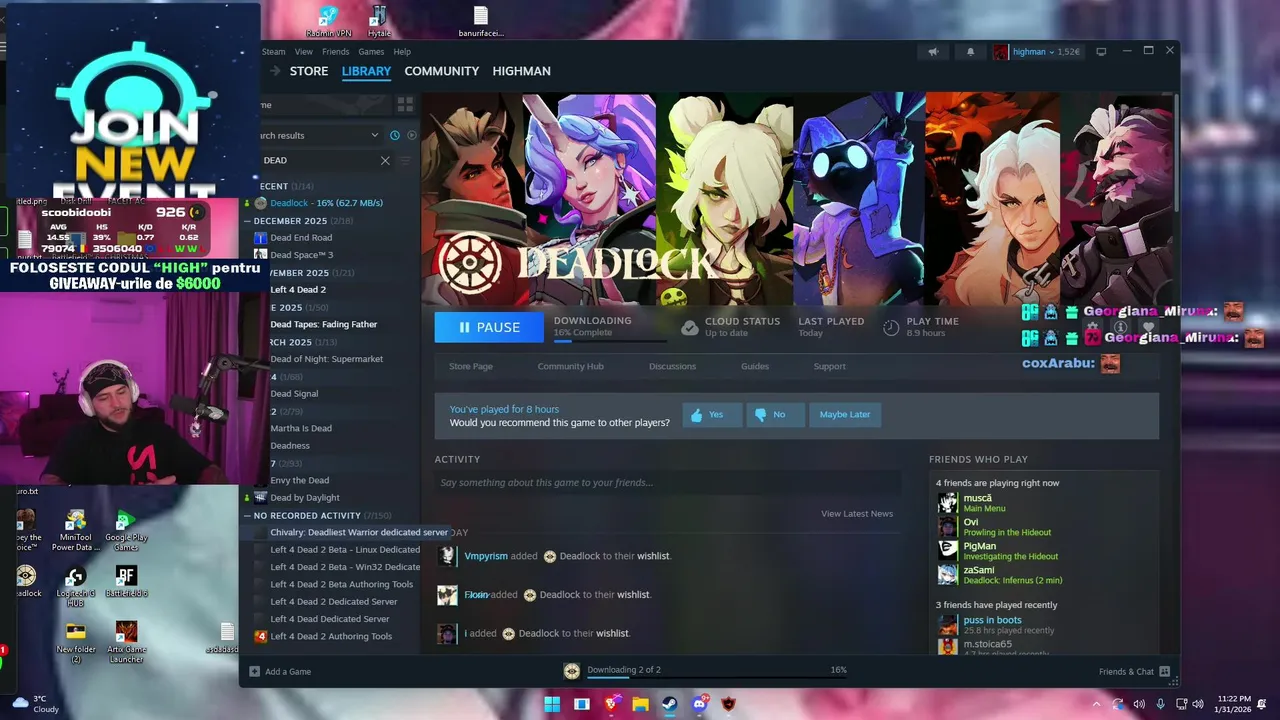Image resolution: width=1280 pixels, height=720 pixels.
Task: Show hidden system tray icons chevron
Action: click(x=1096, y=704)
